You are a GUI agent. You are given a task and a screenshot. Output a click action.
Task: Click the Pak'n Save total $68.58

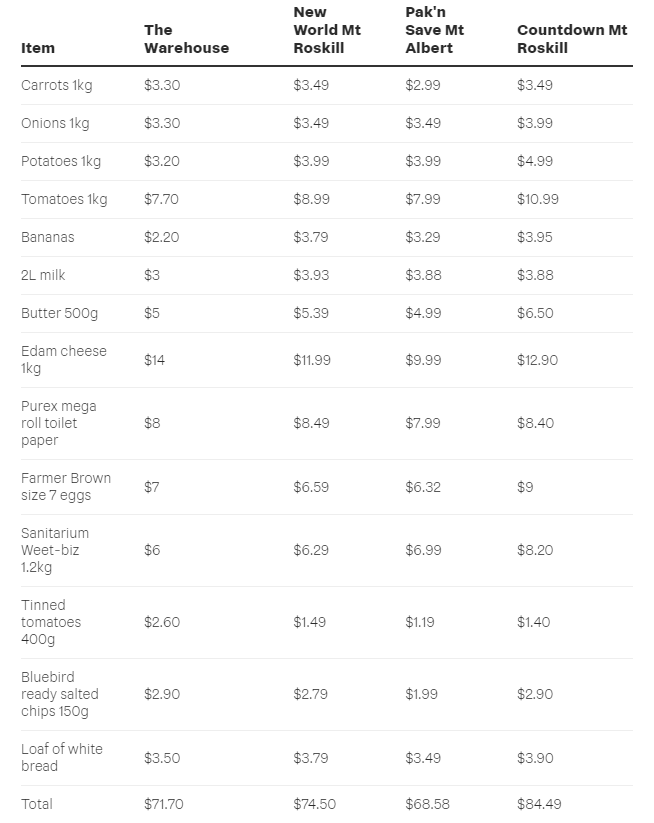[x=427, y=804]
